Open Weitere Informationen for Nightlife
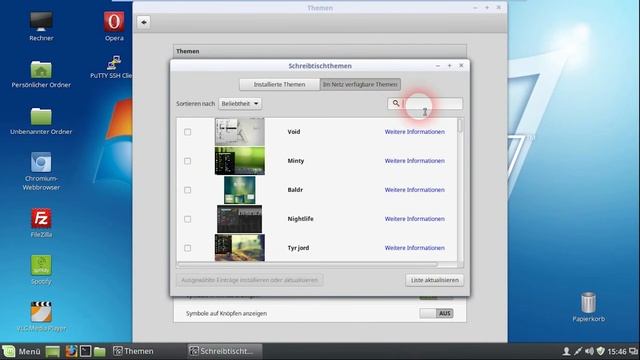Image resolution: width=640 pixels, height=360 pixels. click(x=414, y=219)
